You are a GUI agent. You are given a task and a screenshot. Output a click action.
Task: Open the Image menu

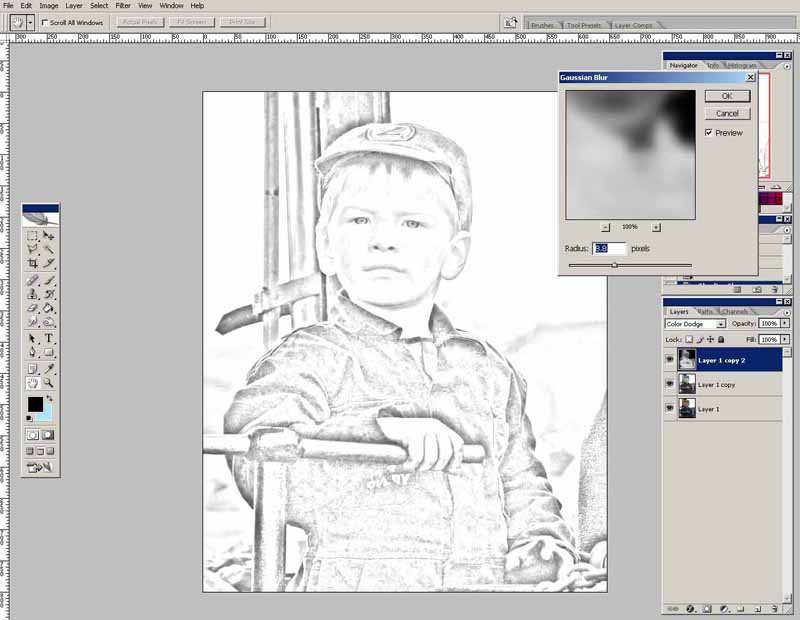coord(49,6)
